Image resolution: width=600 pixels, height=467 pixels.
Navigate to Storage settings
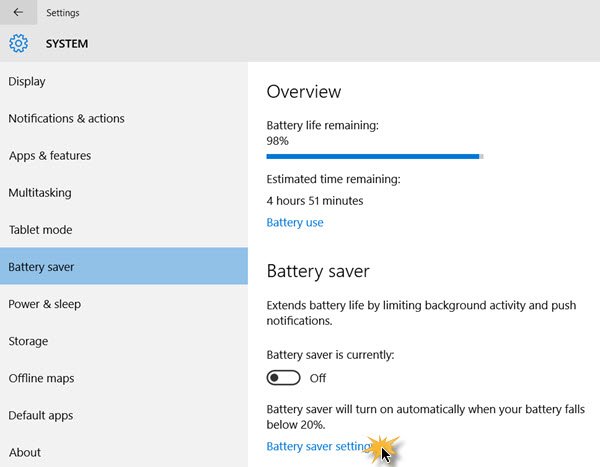28,341
